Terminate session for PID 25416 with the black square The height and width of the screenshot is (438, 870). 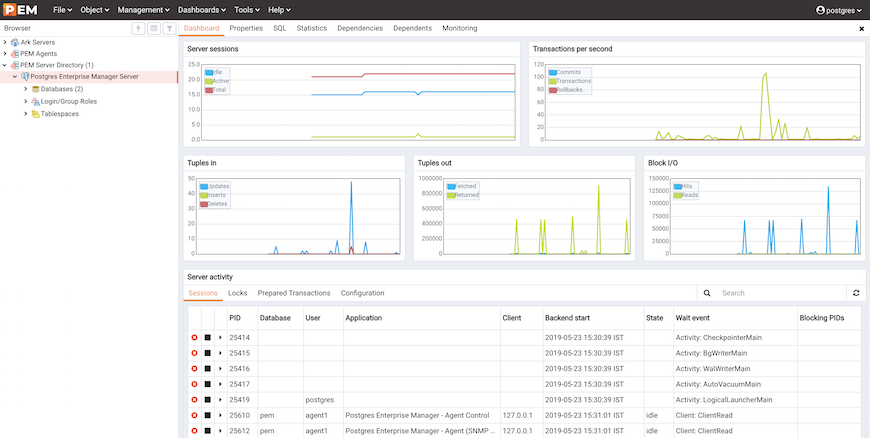(207, 369)
